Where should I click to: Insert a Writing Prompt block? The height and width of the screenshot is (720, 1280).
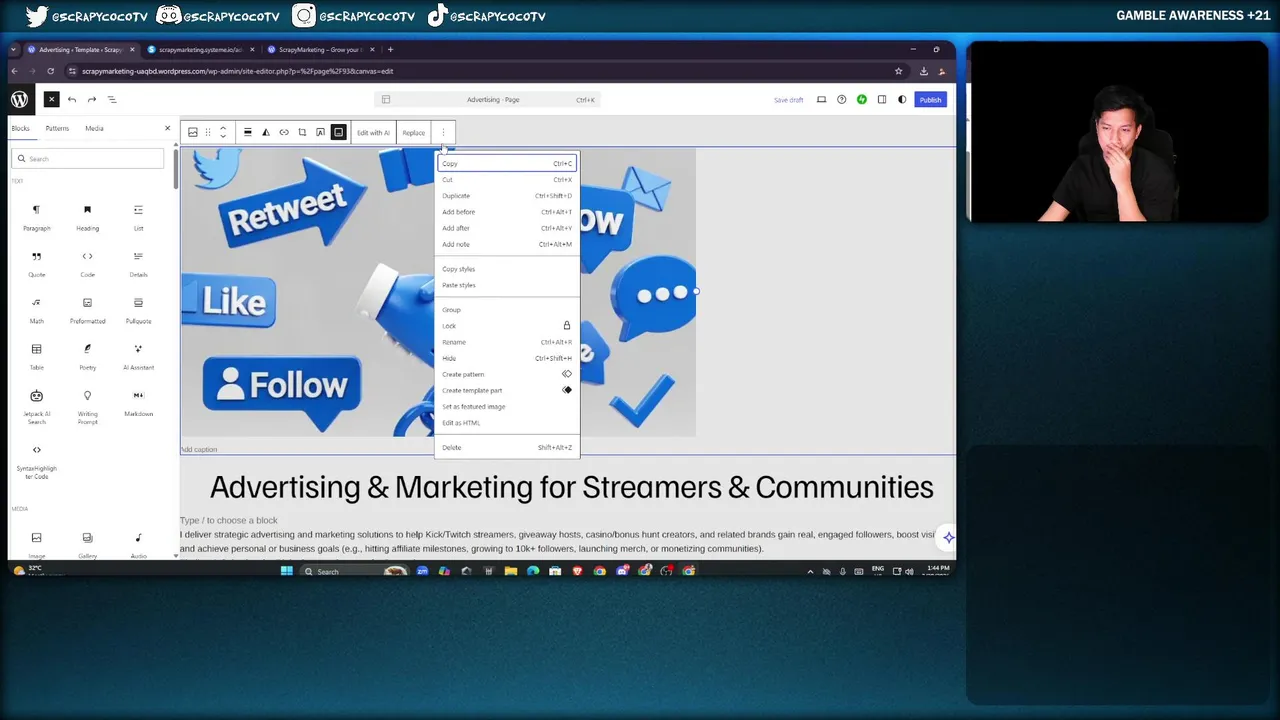point(87,406)
